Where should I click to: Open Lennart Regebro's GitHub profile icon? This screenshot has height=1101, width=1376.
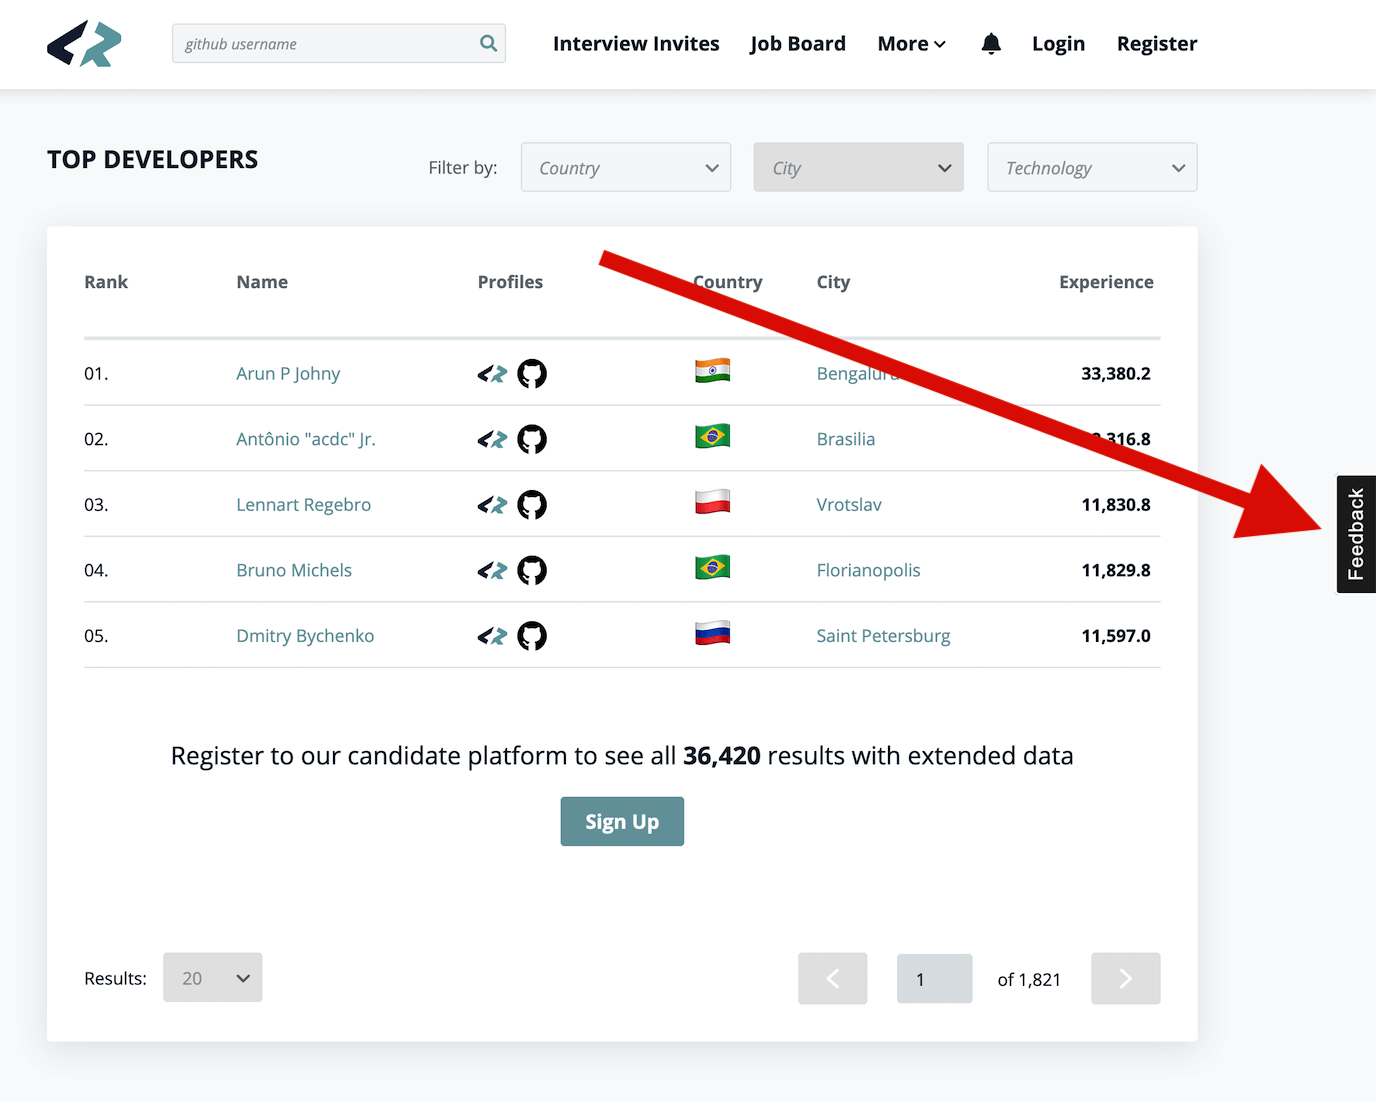(x=532, y=505)
